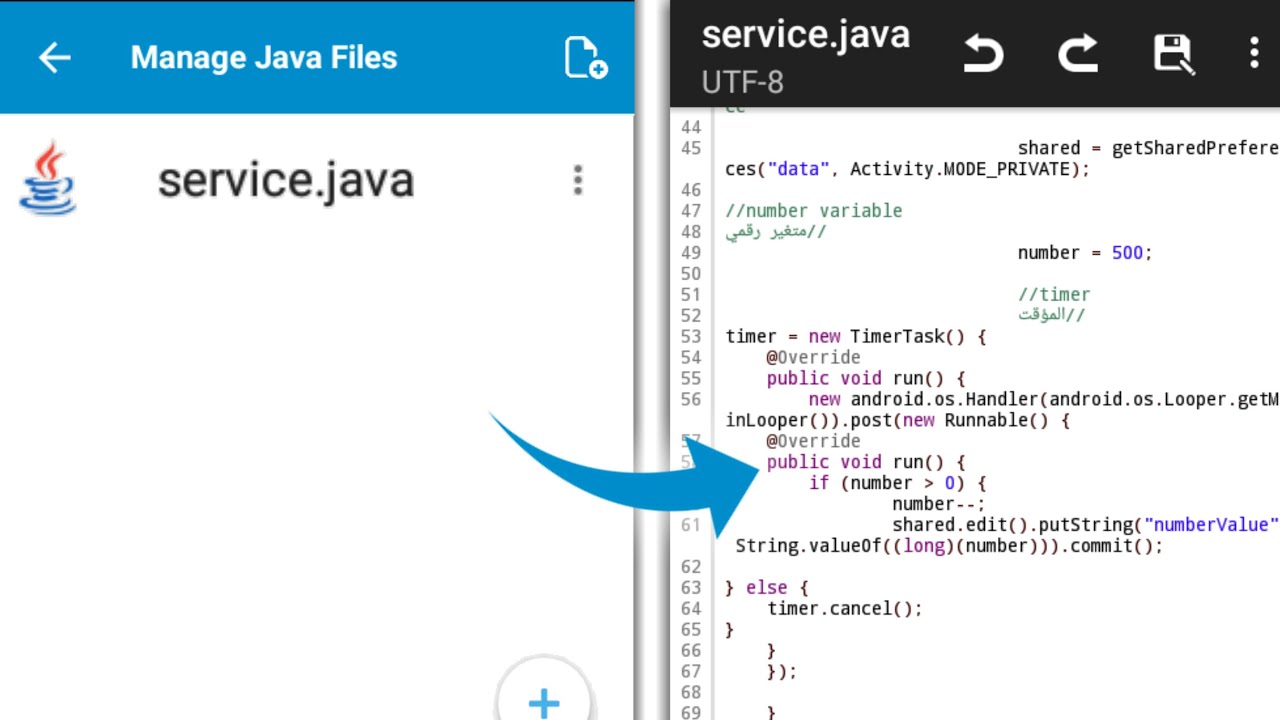Open service.java row overflow menu

577,180
